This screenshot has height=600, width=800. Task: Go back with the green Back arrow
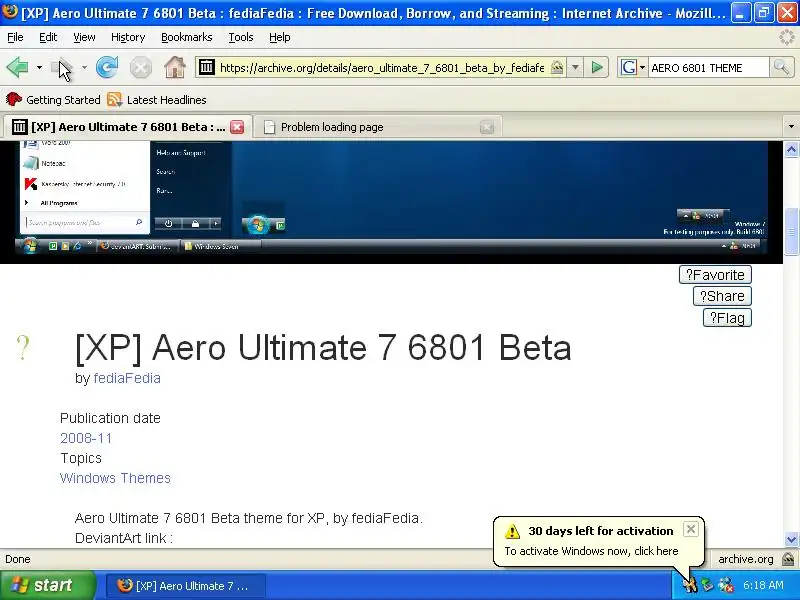pos(17,67)
